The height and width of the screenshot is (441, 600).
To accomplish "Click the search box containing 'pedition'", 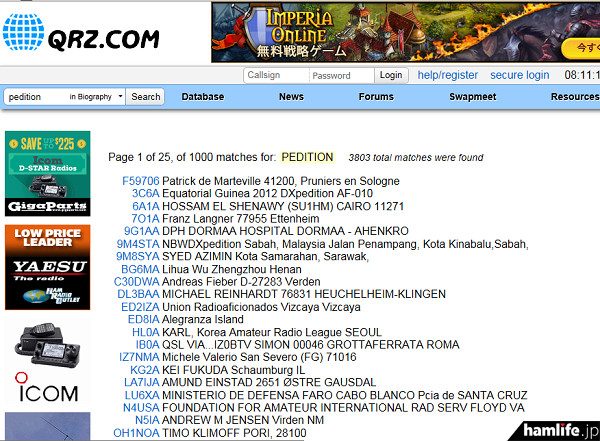I will (35, 97).
